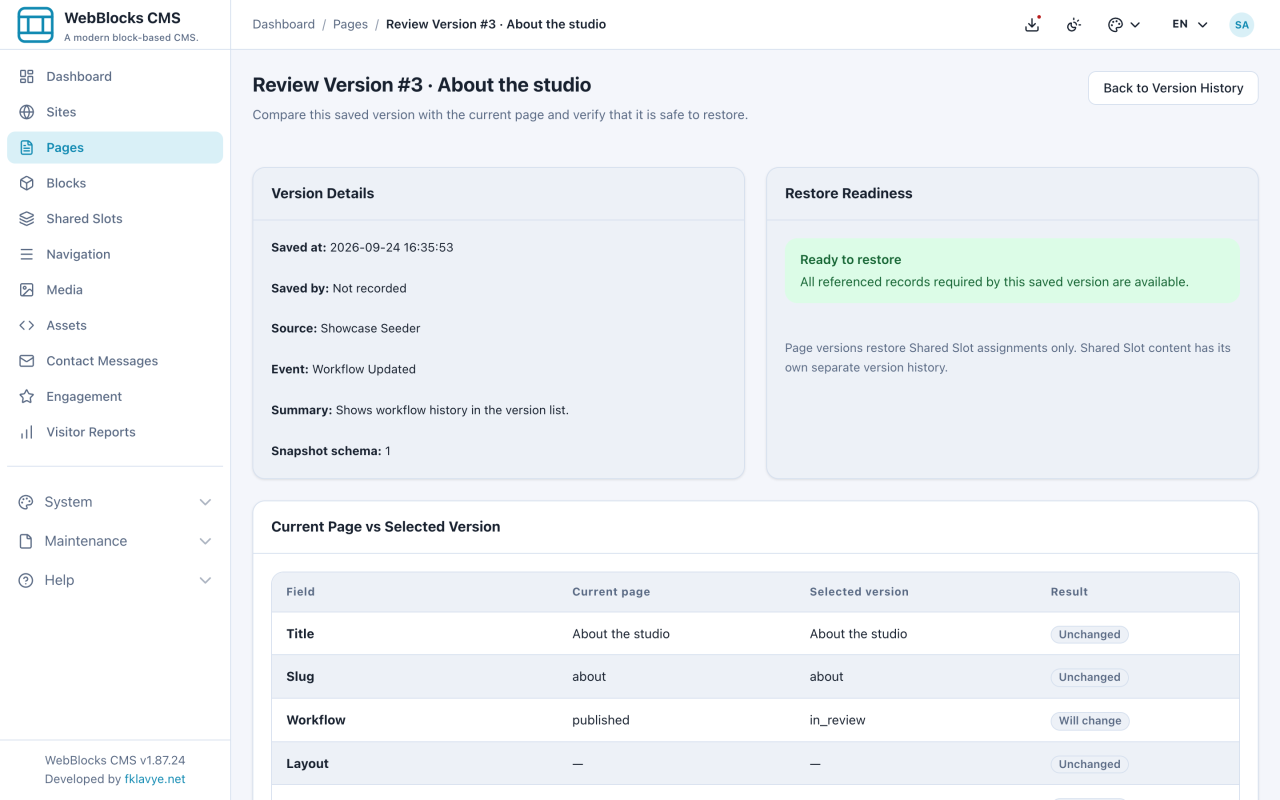Click the Will change badge in Workflow row
Screen dimensions: 1280x800
(x=1090, y=720)
